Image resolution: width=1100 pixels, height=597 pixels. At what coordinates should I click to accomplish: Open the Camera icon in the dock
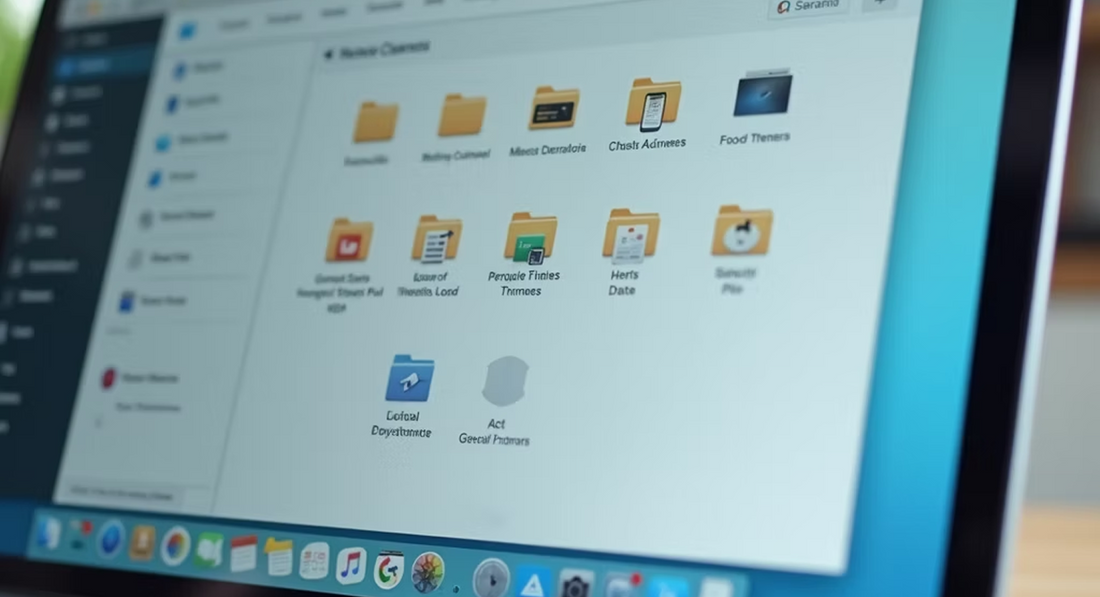click(575, 584)
